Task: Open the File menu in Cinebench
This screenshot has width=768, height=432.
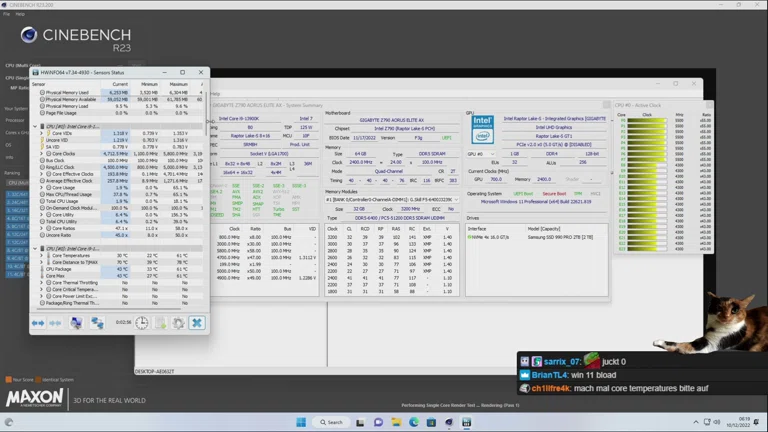Action: (8, 14)
